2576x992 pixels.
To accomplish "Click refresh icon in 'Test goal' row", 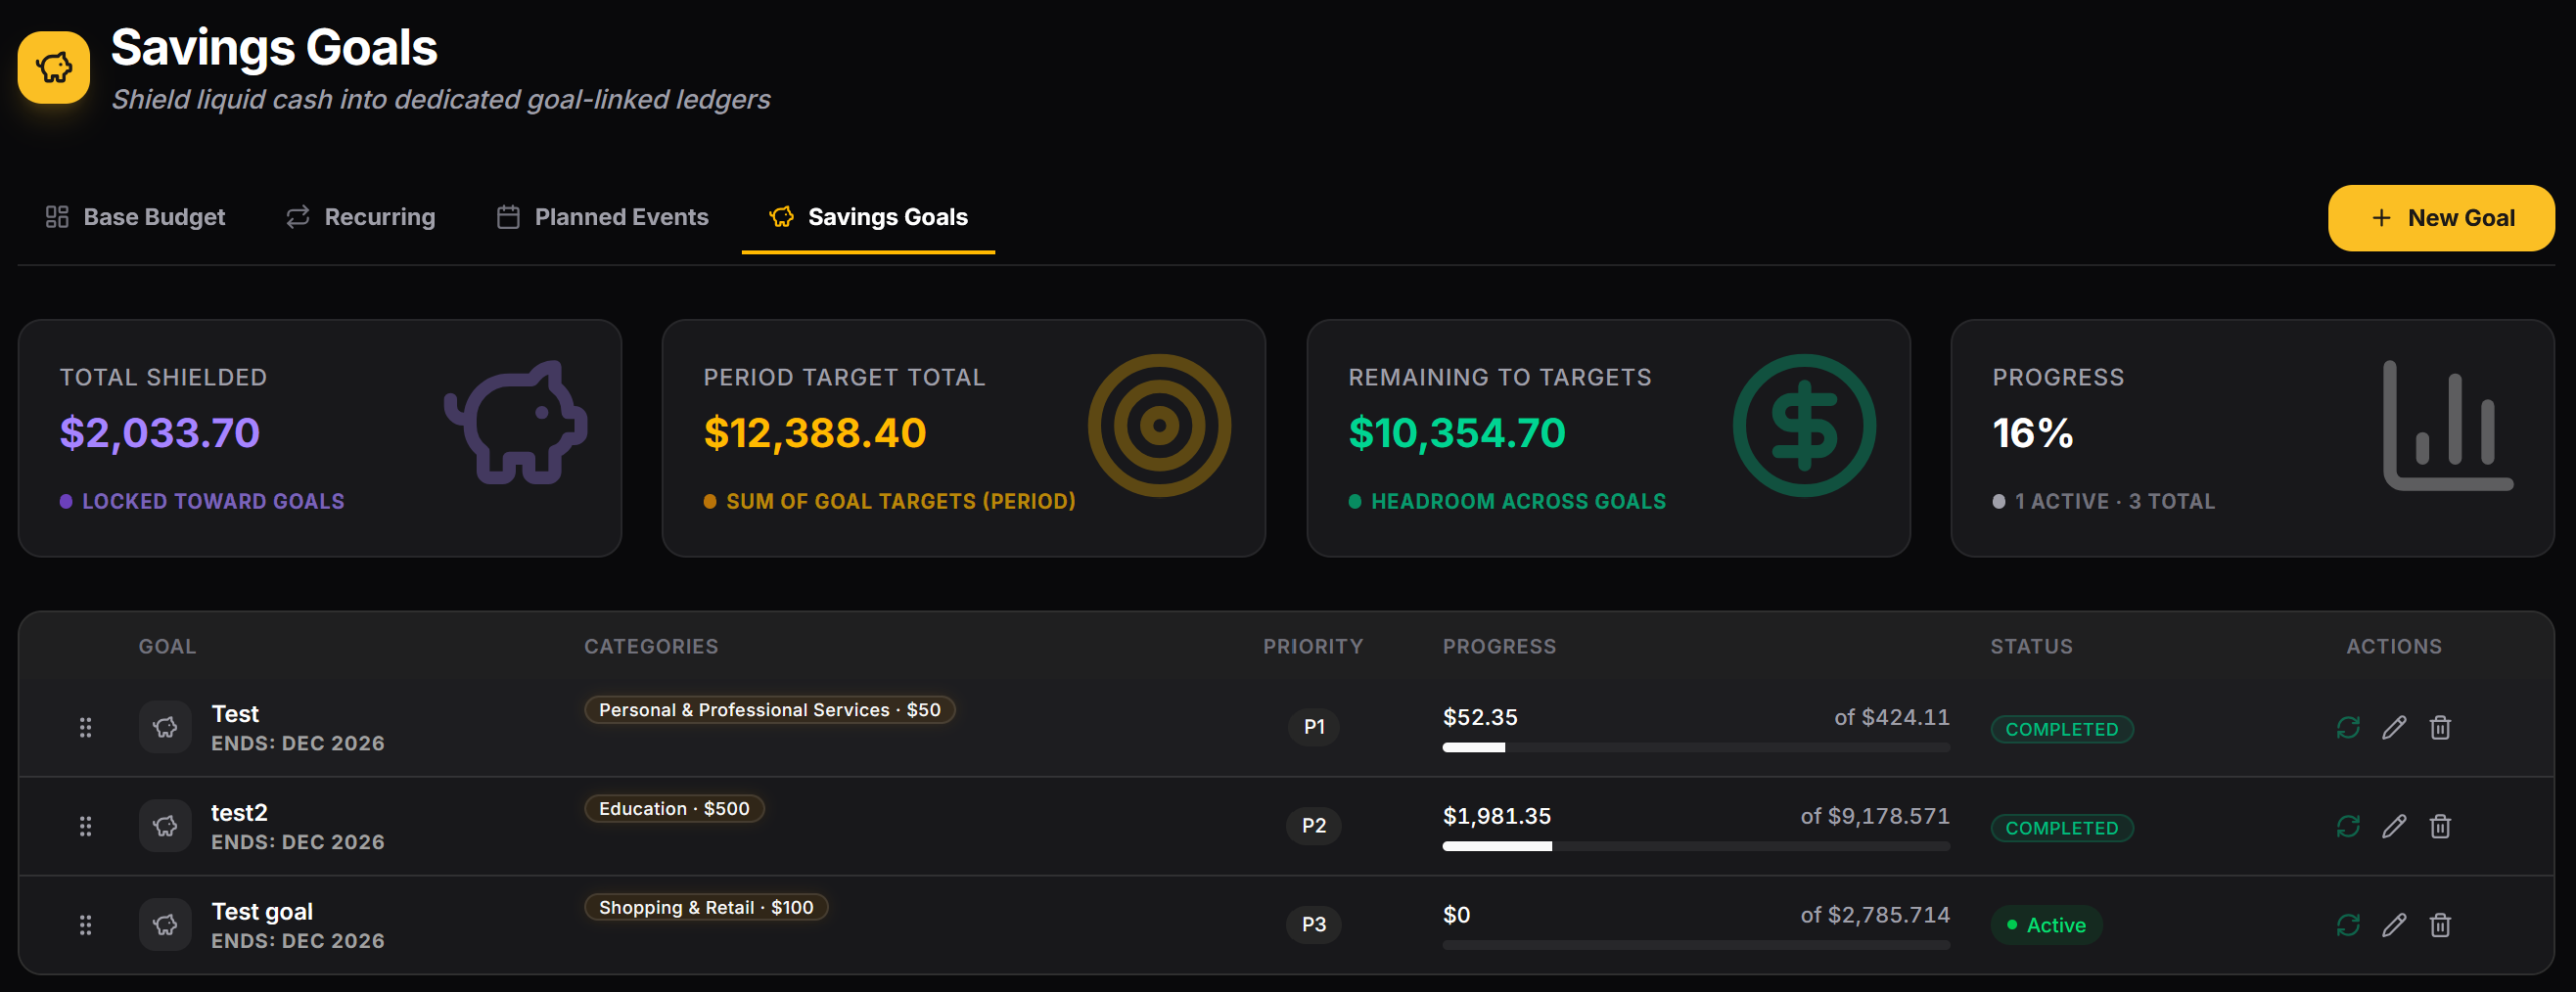I will point(2348,925).
